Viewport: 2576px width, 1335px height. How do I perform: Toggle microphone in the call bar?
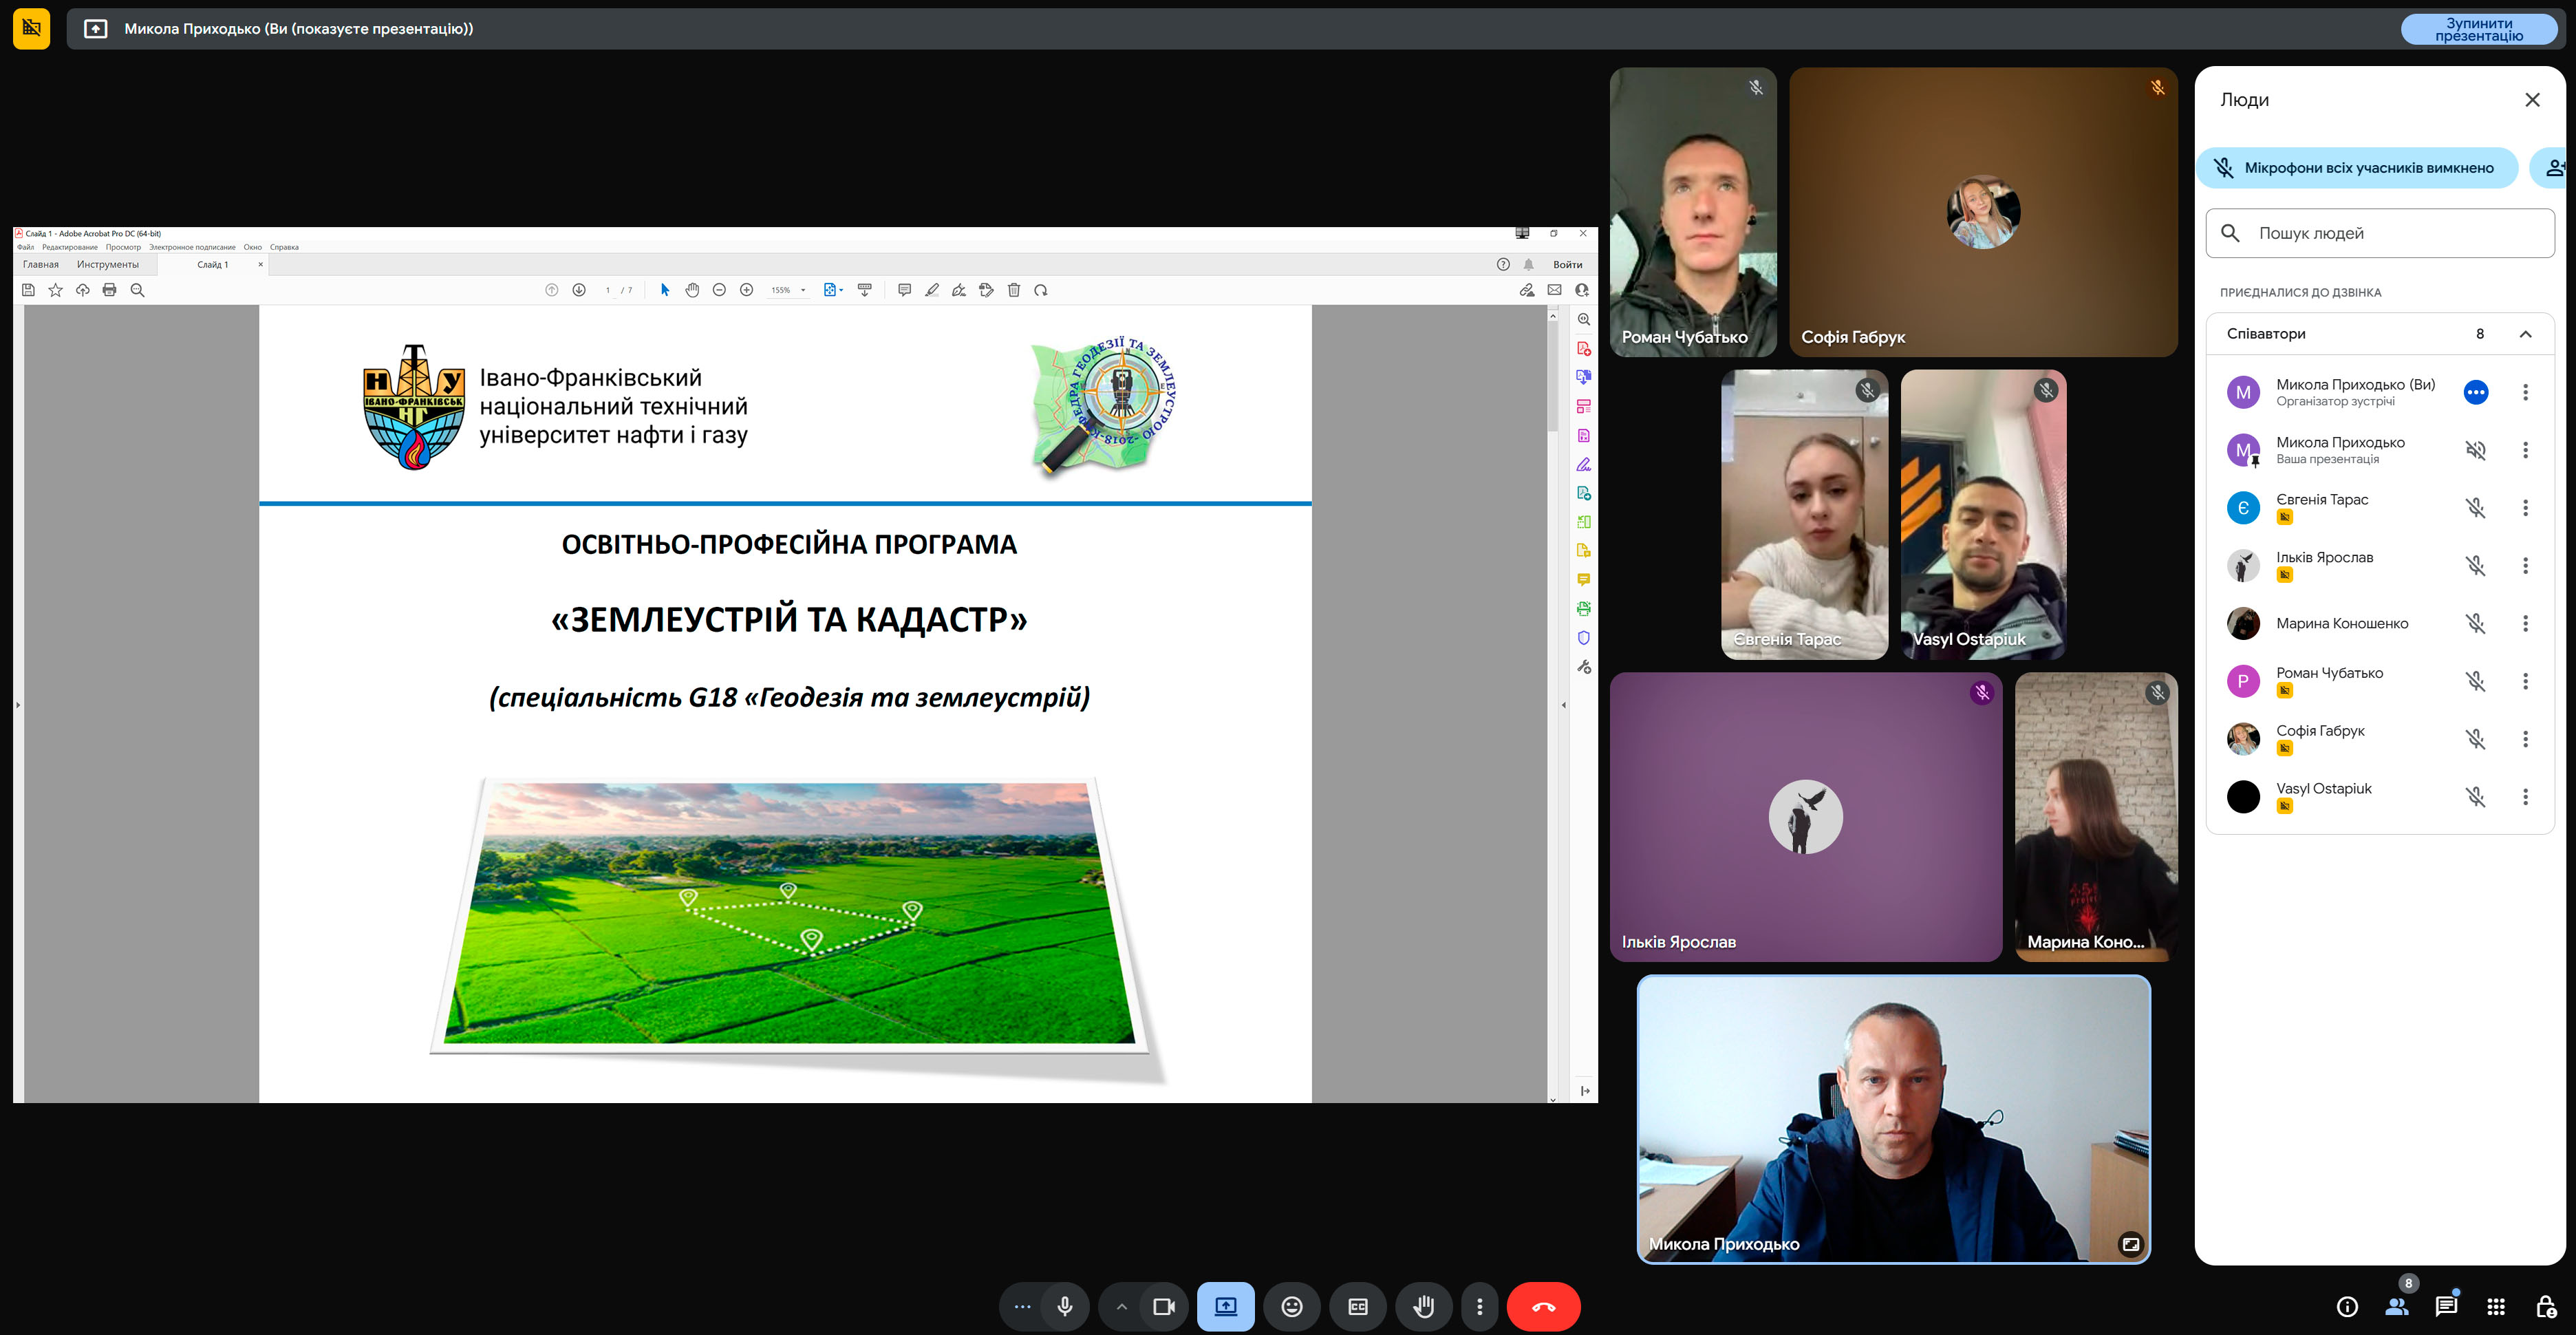[x=1064, y=1306]
